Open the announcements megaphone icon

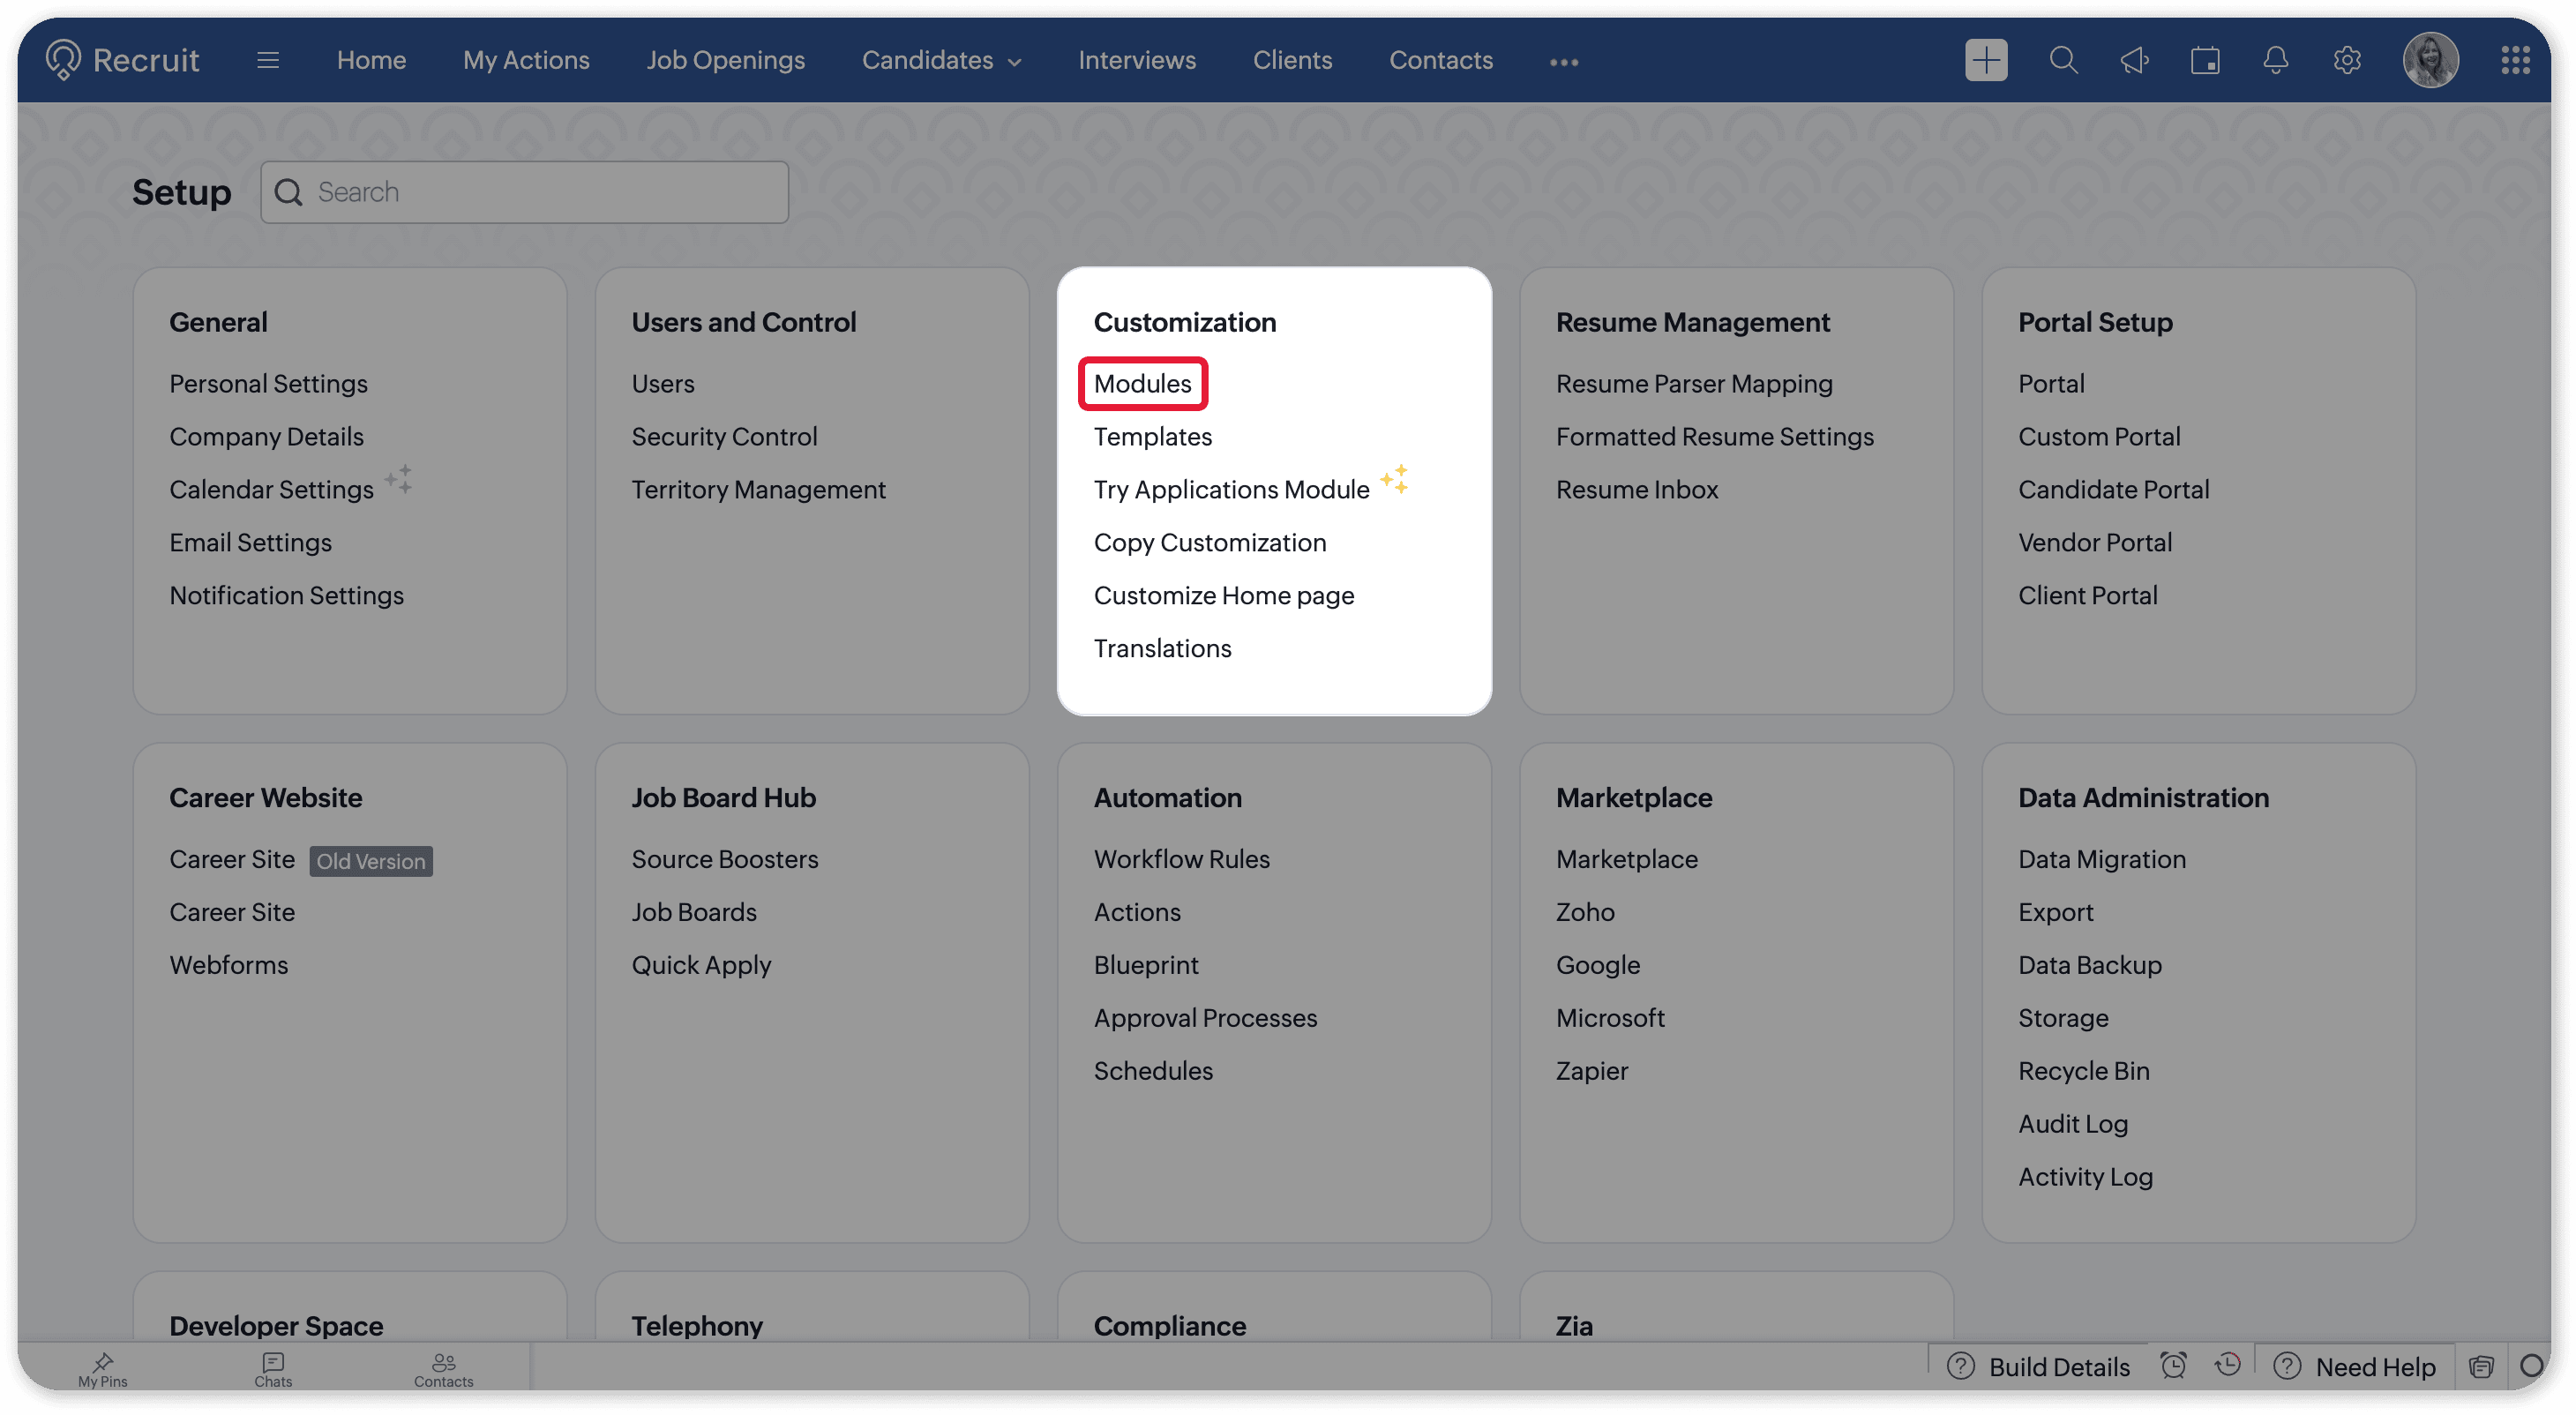pos(2134,60)
